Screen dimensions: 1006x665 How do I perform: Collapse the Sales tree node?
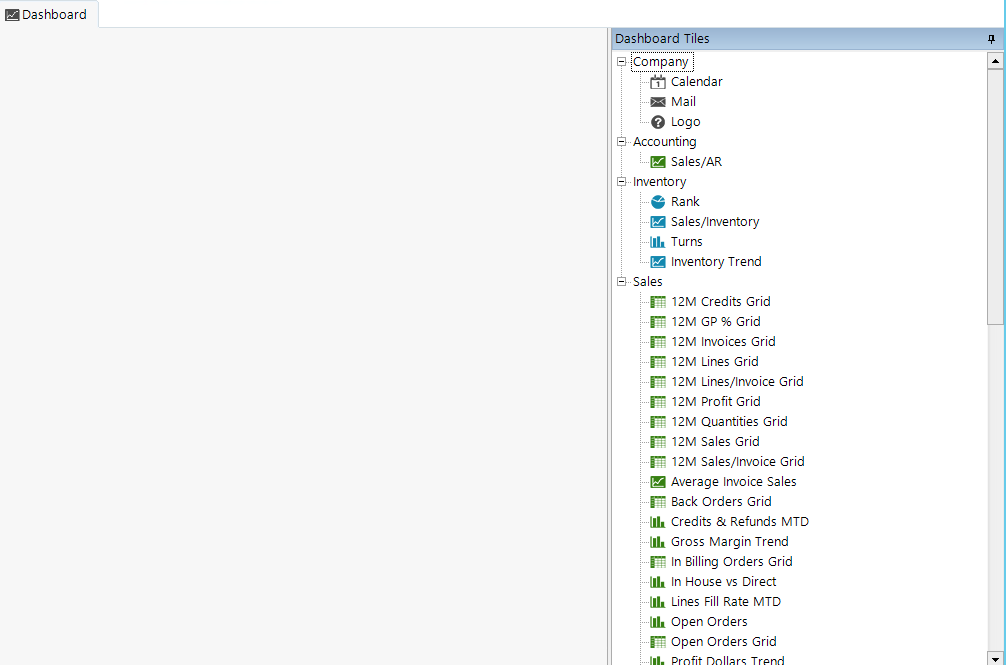coord(622,282)
